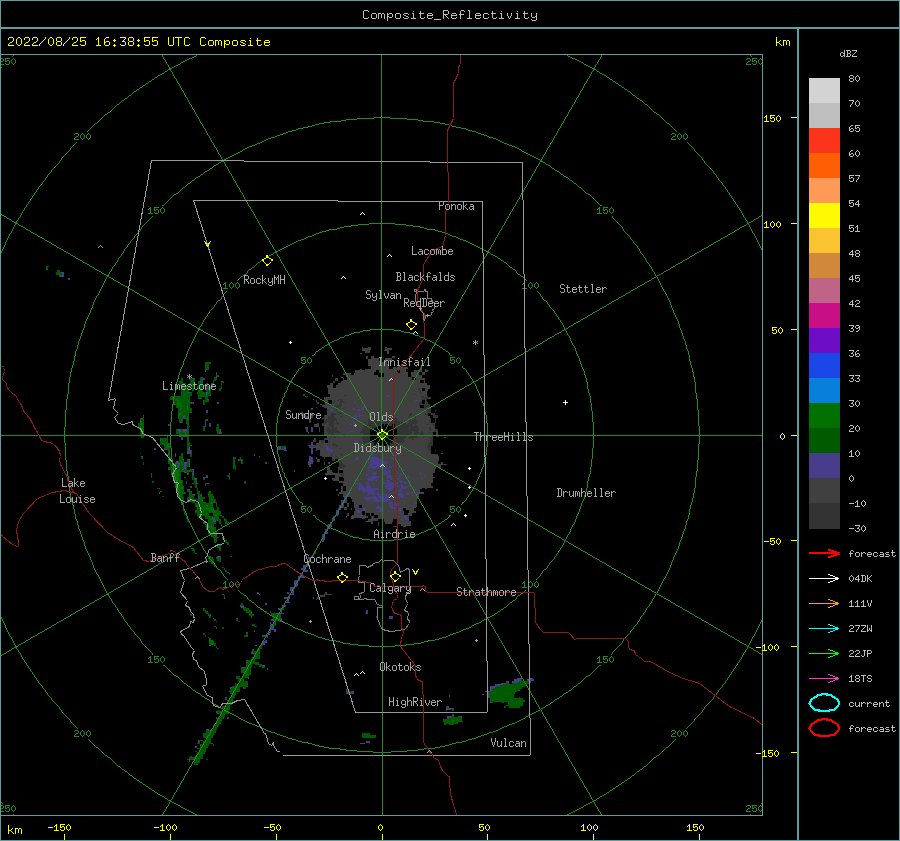900x841 pixels.
Task: Click the km unit label at bottom left
Action: click(14, 830)
